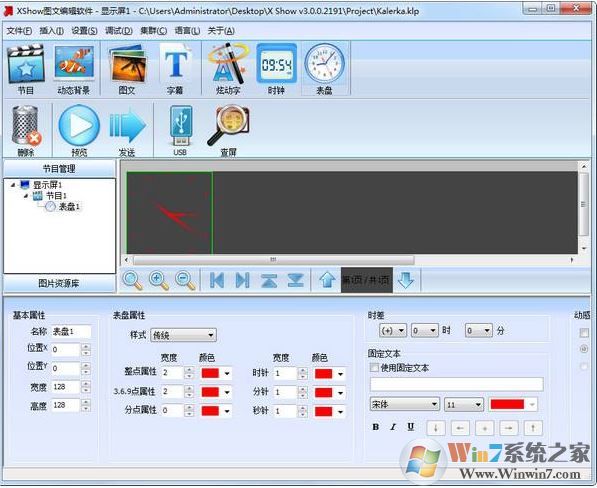Jump to the first item
Viewport: 597px width, 488px height.
(x=217, y=281)
